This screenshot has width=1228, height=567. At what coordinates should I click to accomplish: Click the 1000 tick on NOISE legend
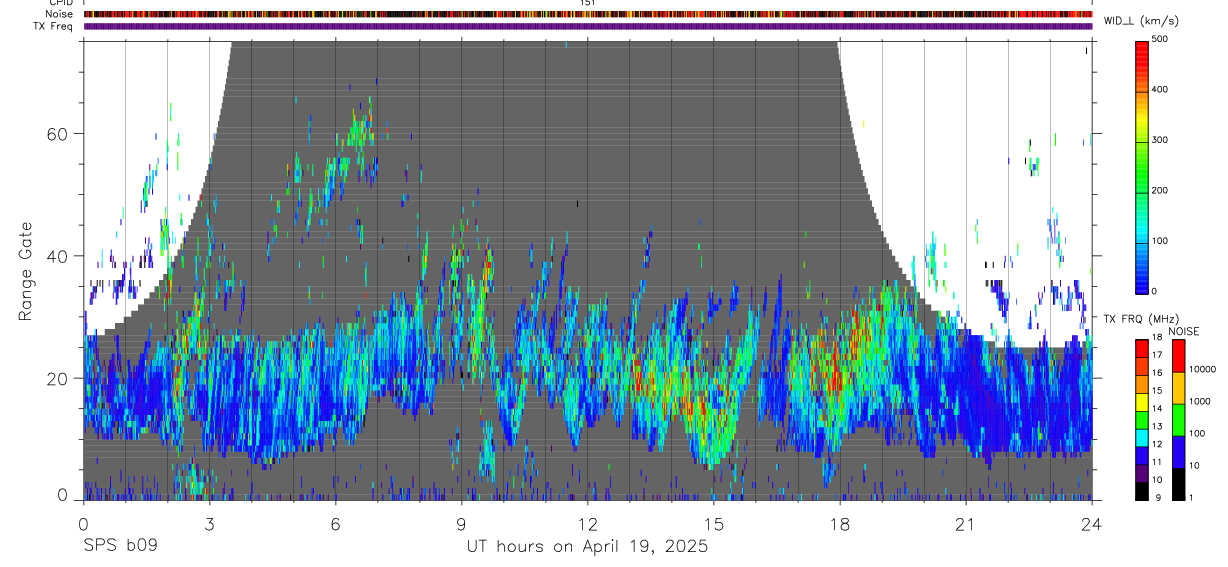click(x=1199, y=401)
